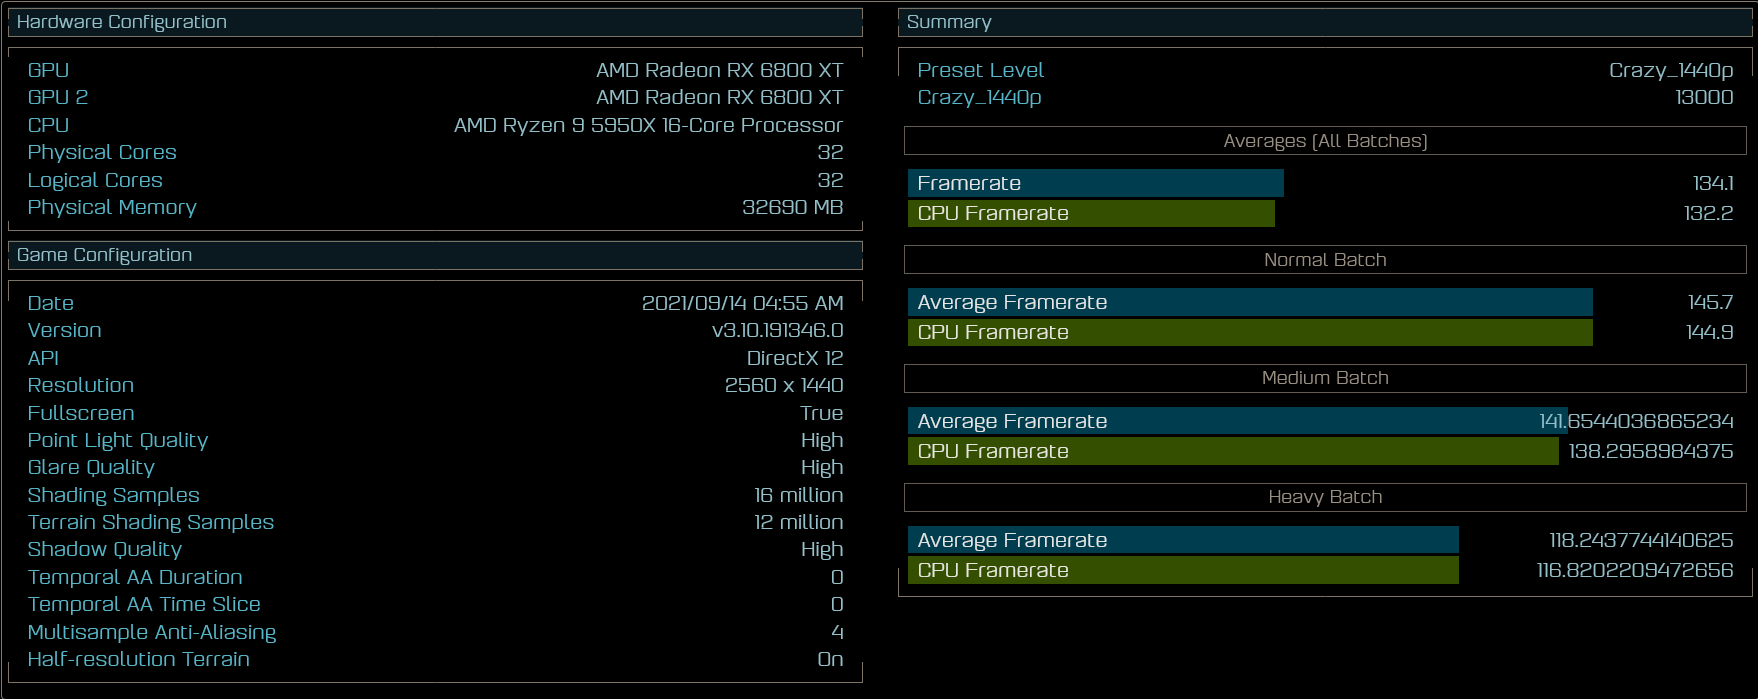This screenshot has width=1758, height=699.
Task: Click the Hardware Configuration header
Action: 122,22
